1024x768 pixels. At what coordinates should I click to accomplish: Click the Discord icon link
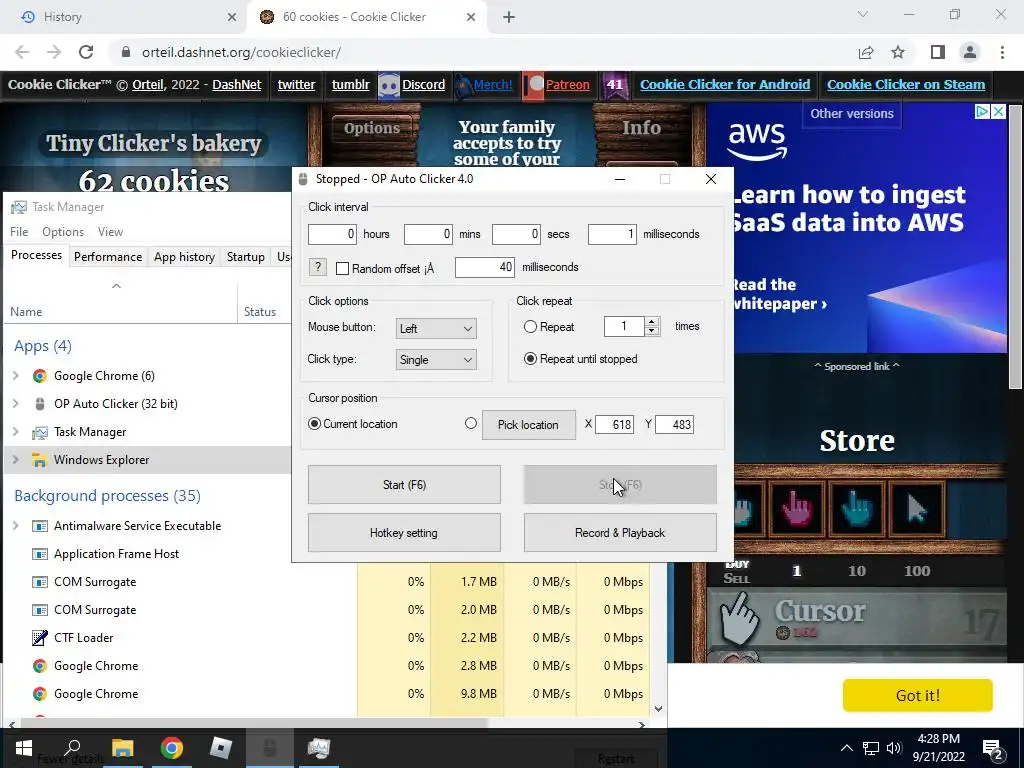(x=389, y=86)
